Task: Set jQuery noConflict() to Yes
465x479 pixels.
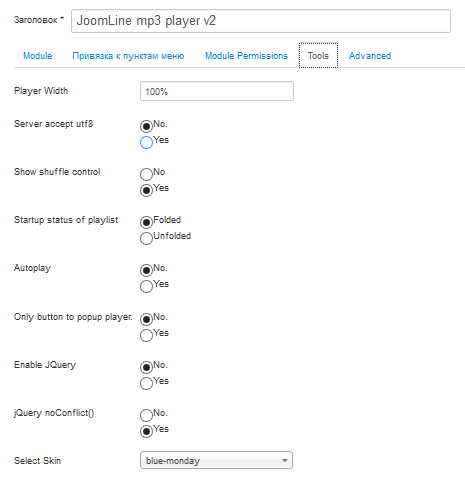Action: pos(146,431)
